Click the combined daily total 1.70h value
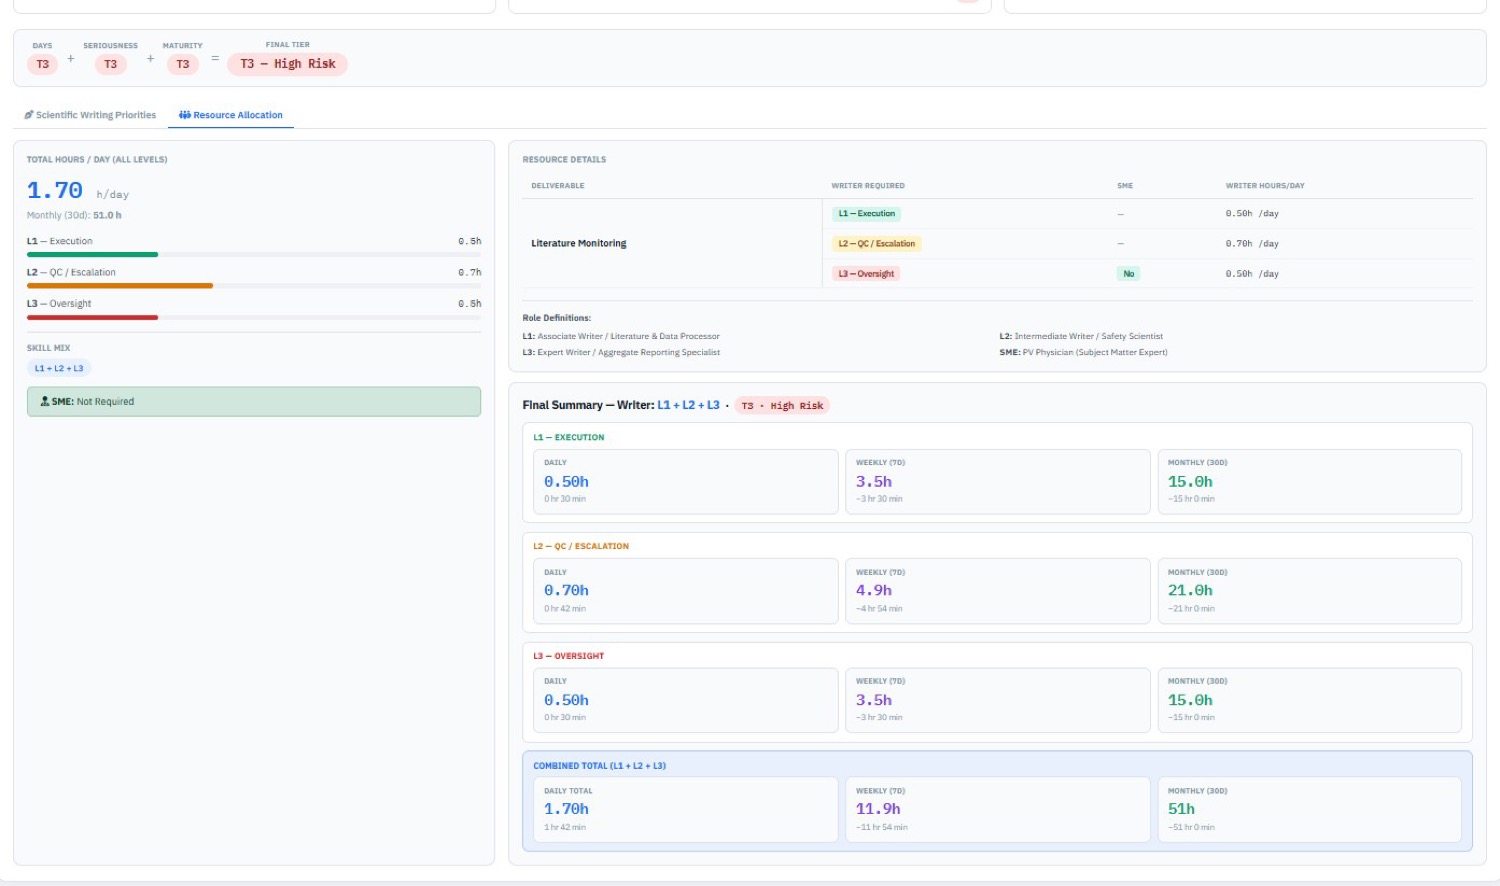 (566, 809)
